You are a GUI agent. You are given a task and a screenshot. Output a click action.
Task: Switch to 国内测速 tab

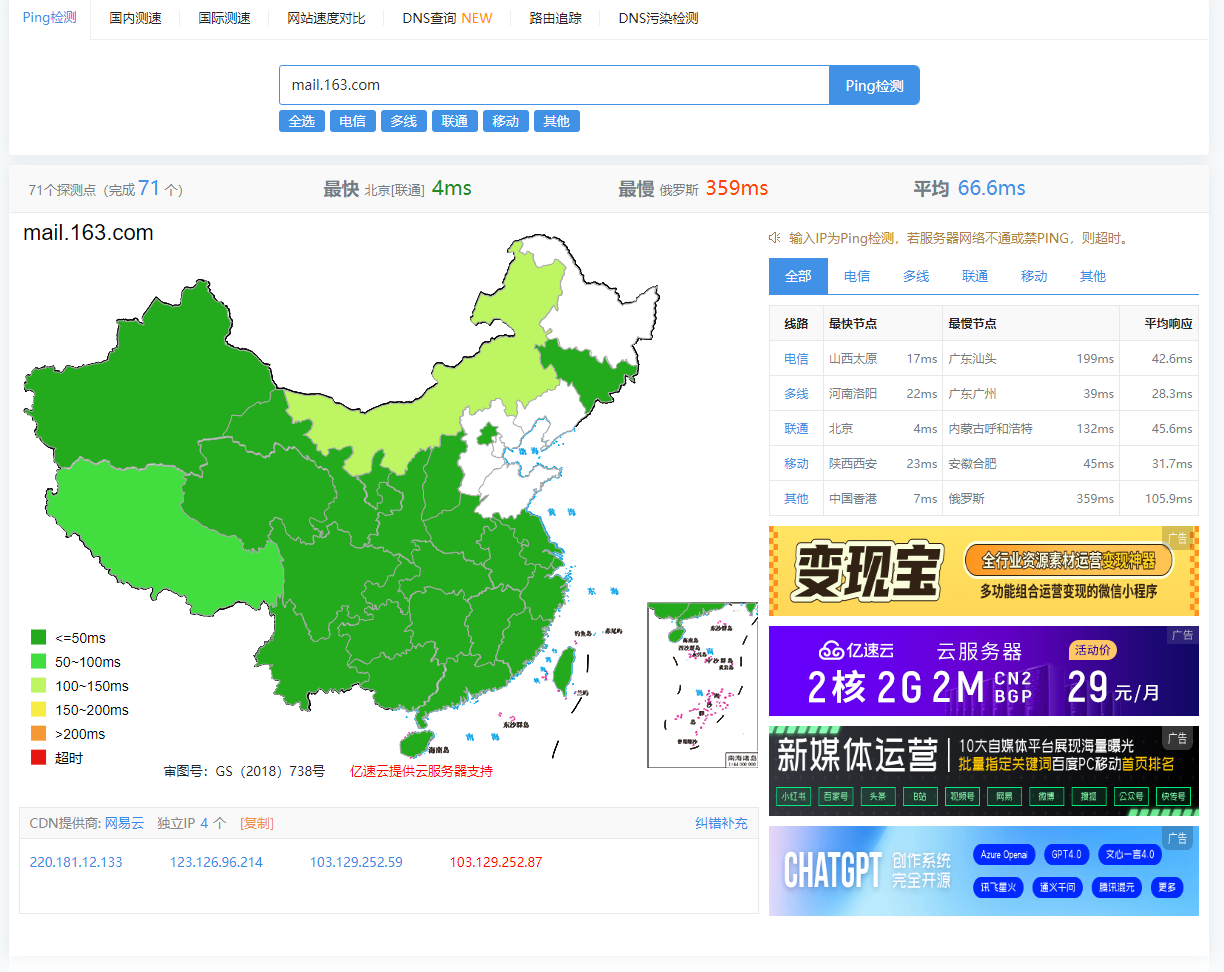tap(135, 18)
